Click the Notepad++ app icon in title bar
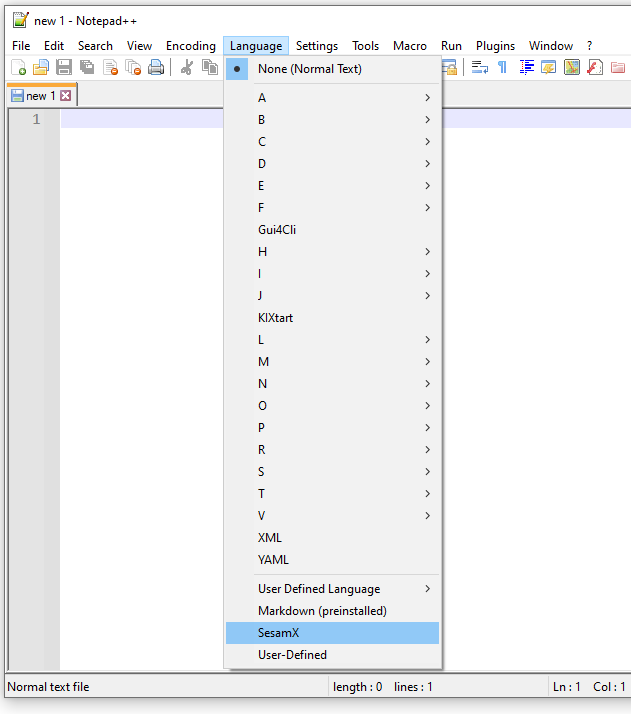Viewport: 631px width, 714px height. point(20,20)
